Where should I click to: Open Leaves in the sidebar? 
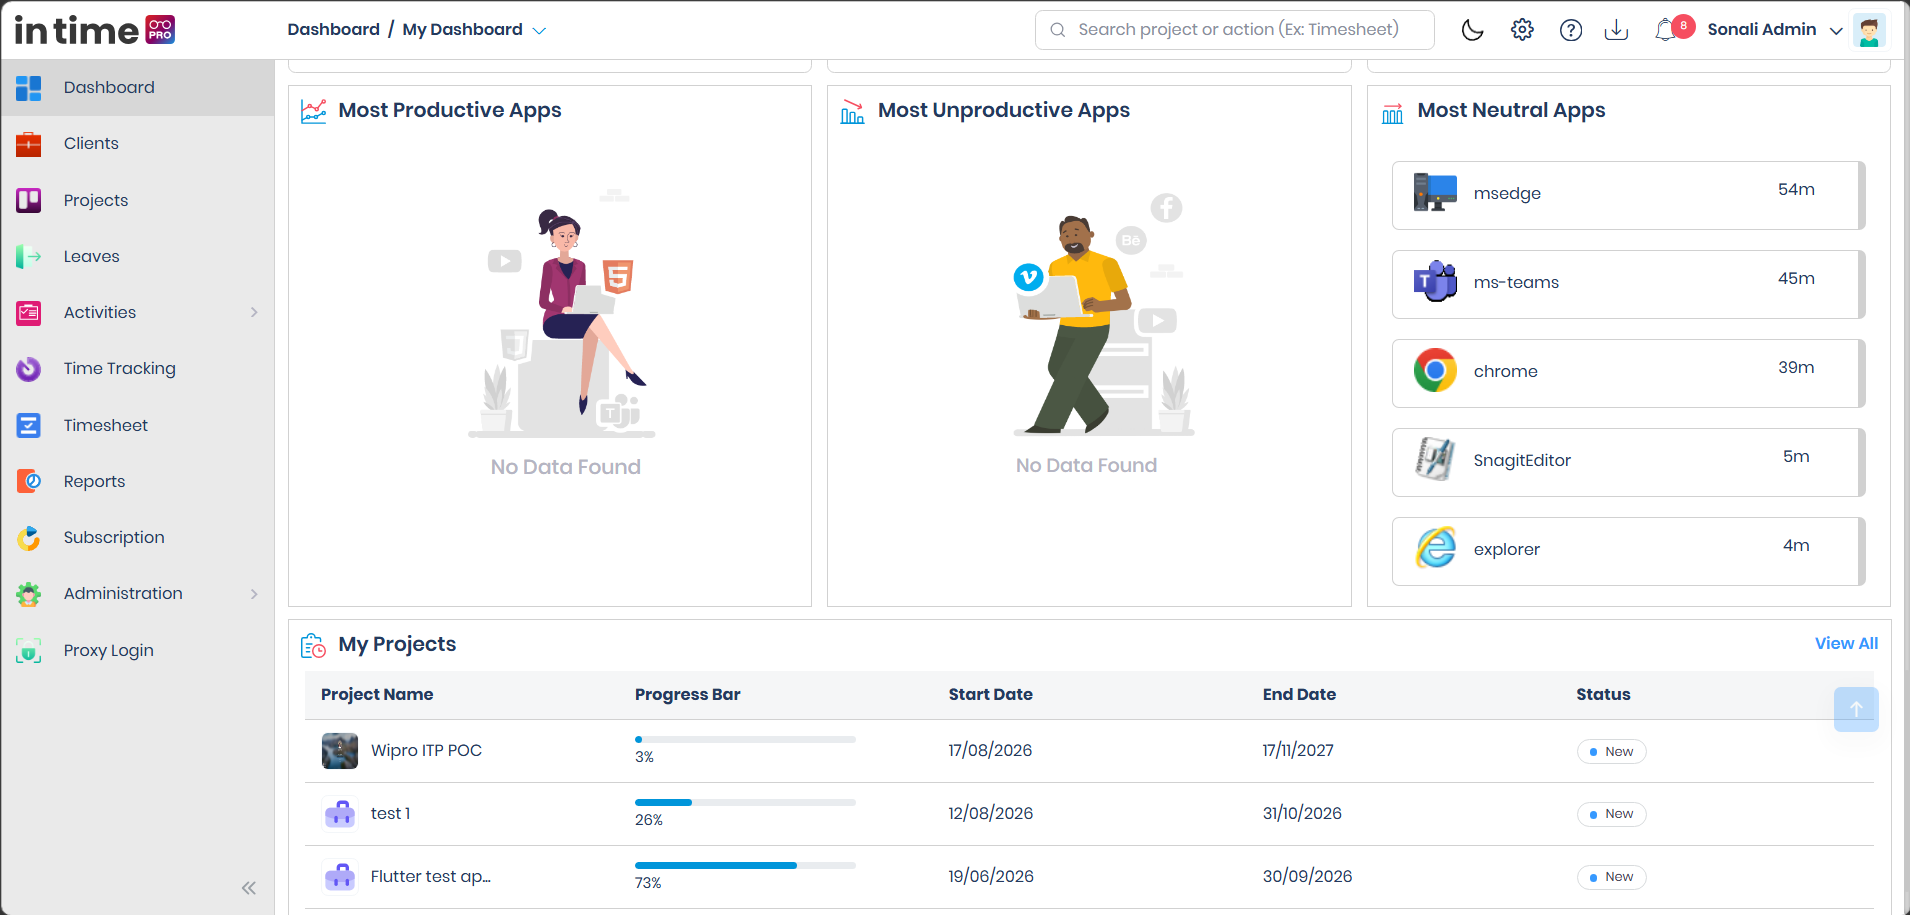(x=138, y=256)
